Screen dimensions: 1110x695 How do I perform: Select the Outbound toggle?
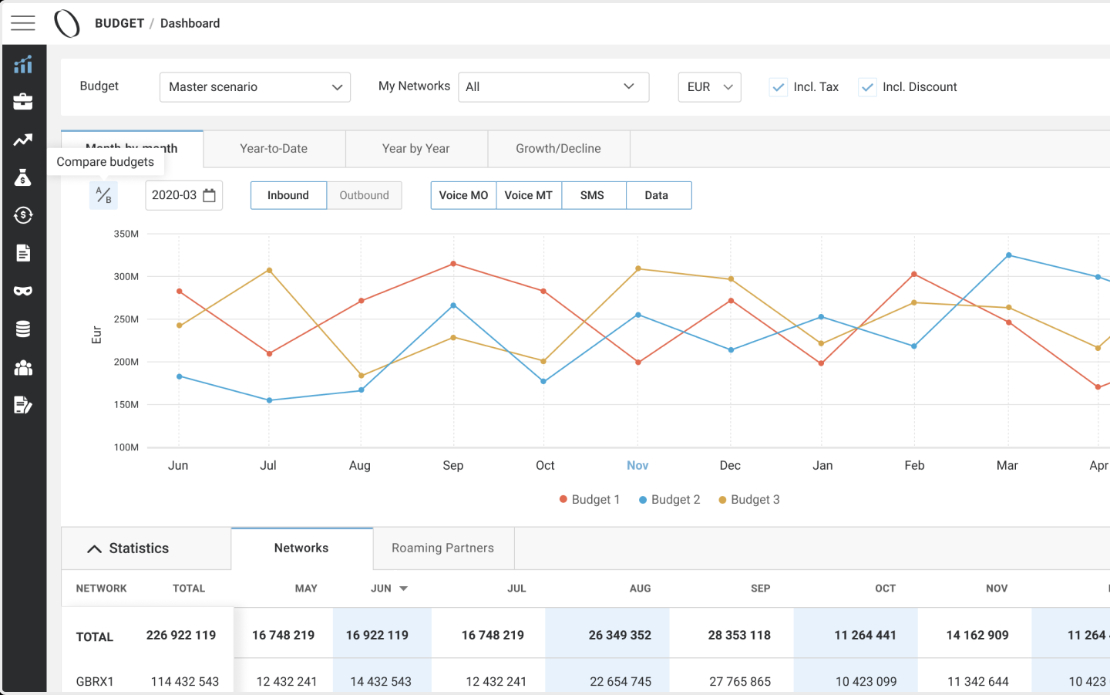click(x=364, y=195)
